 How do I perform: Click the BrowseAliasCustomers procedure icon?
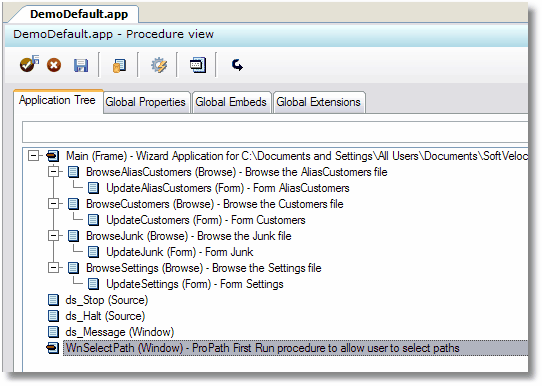tap(73, 172)
